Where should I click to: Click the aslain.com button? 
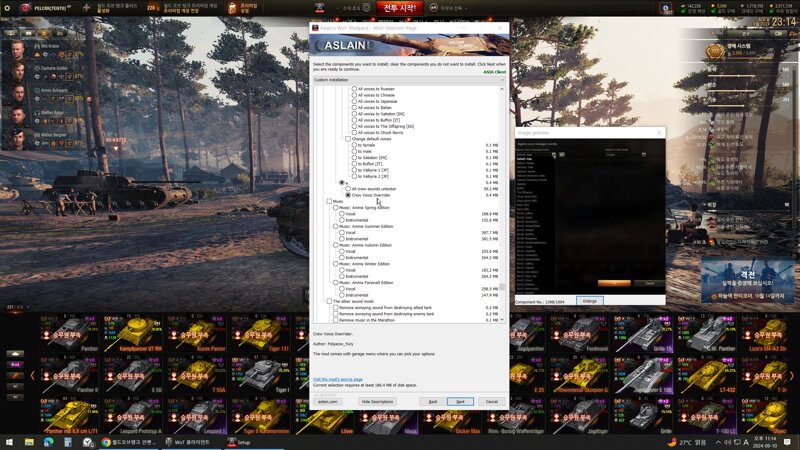click(x=327, y=402)
